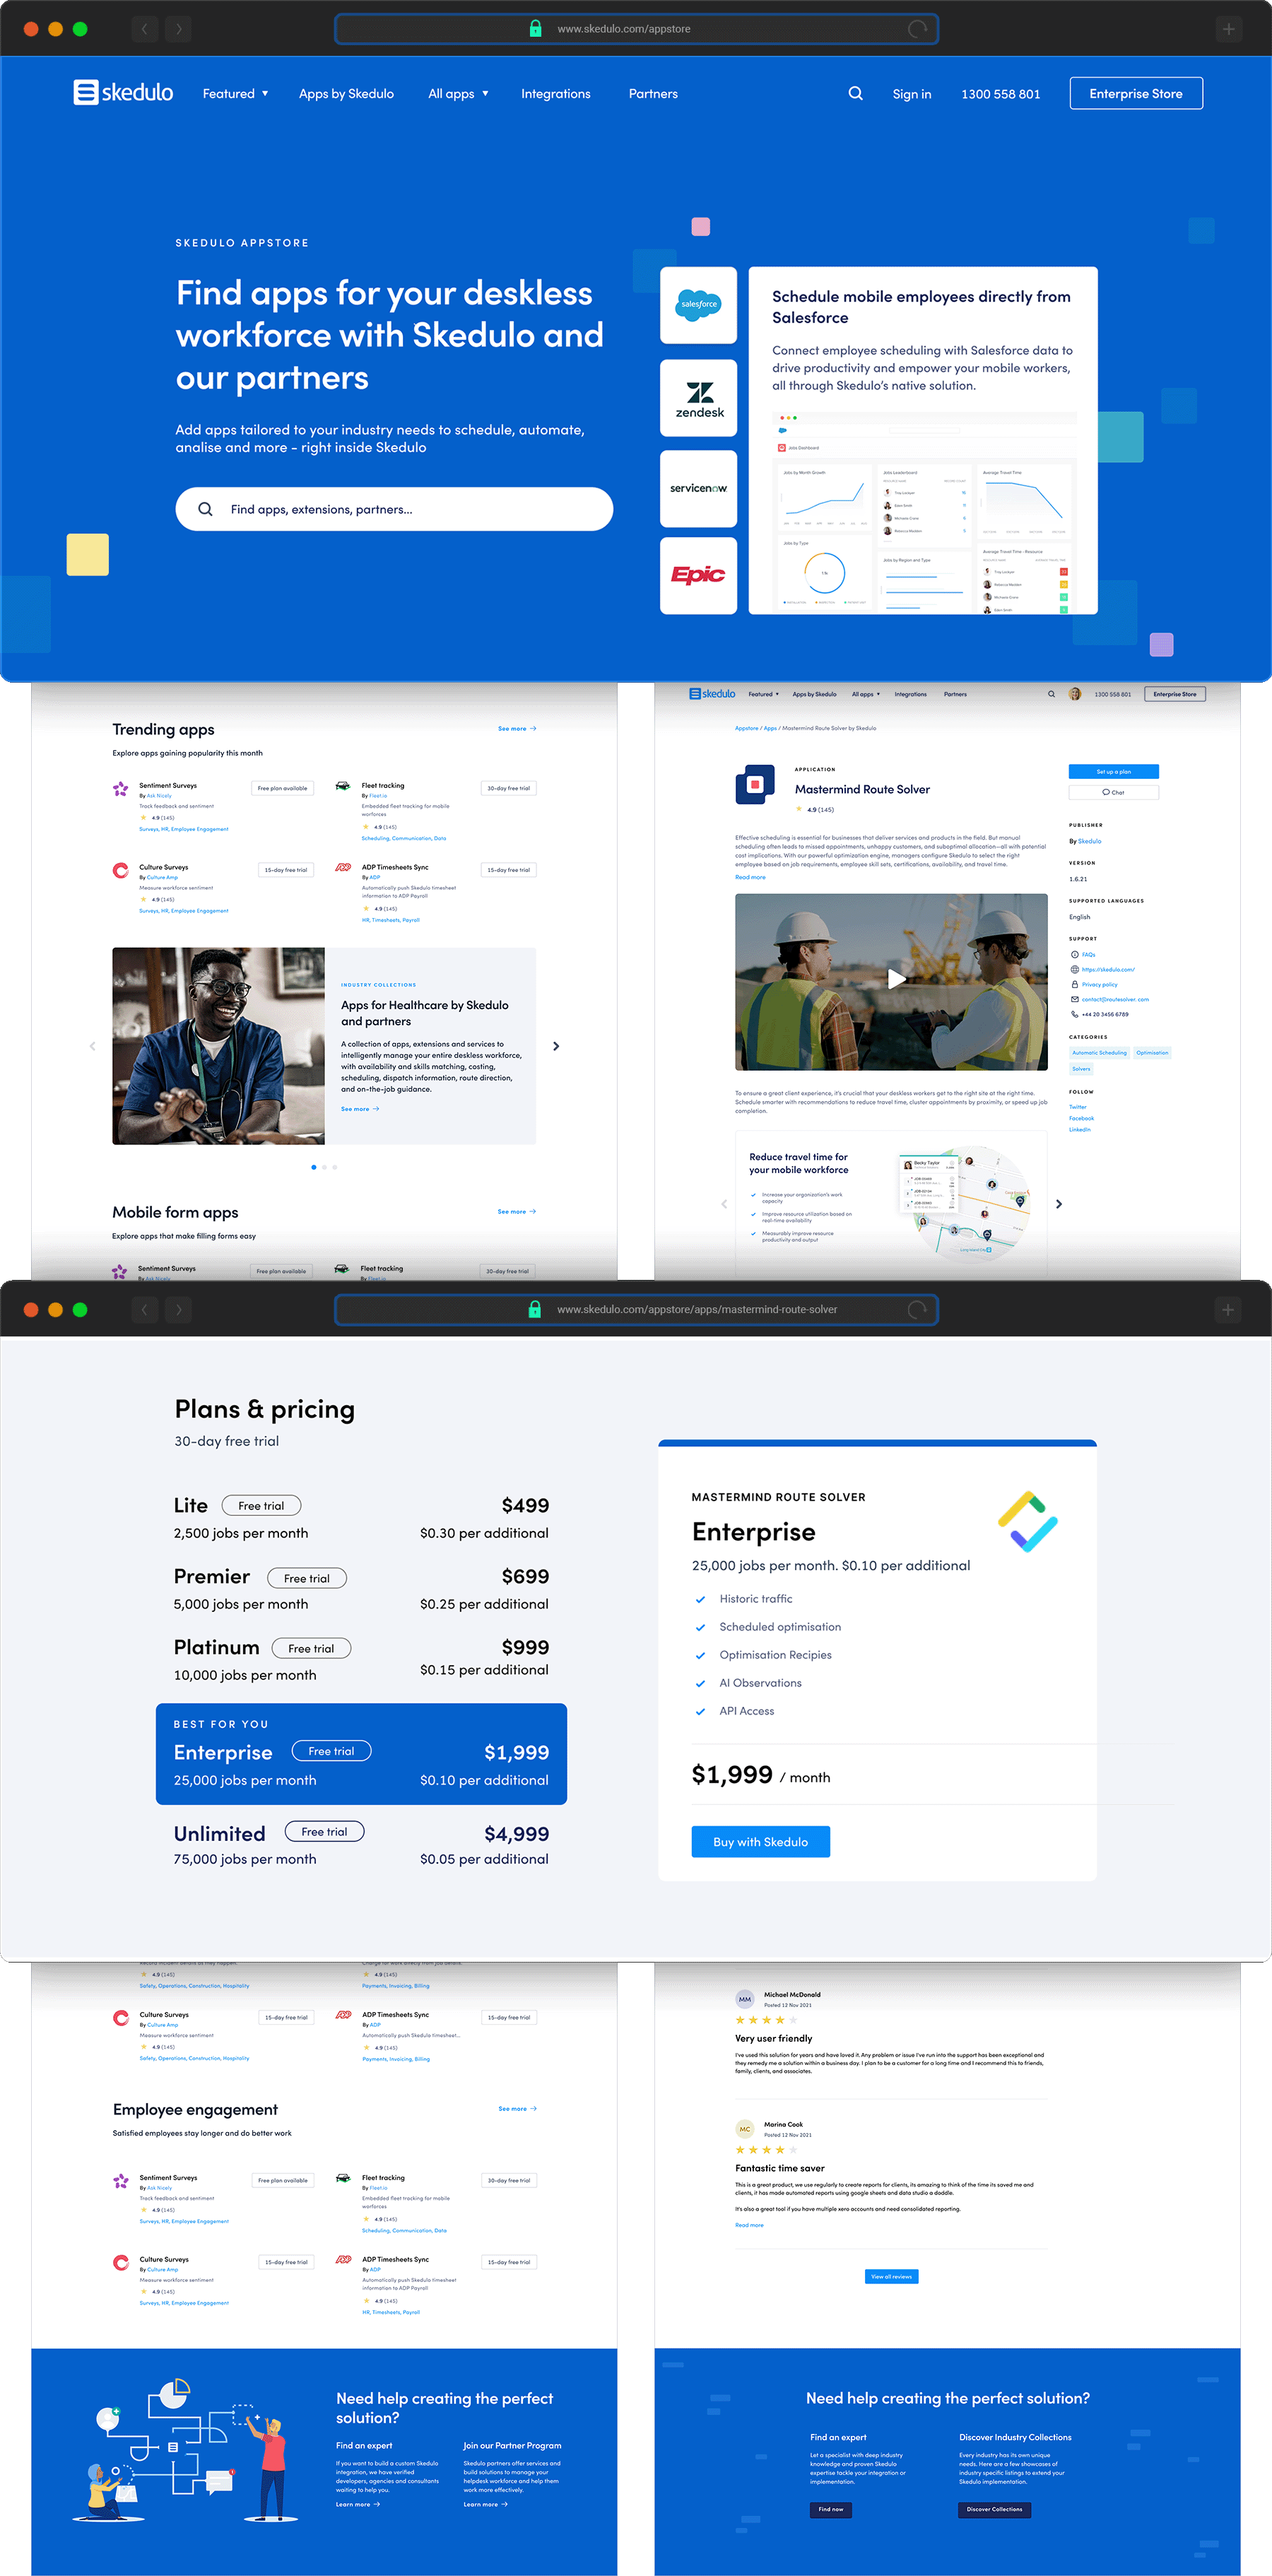This screenshot has width=1272, height=2576.
Task: Expand Read more under Fantastic time saver review
Action: (749, 2225)
